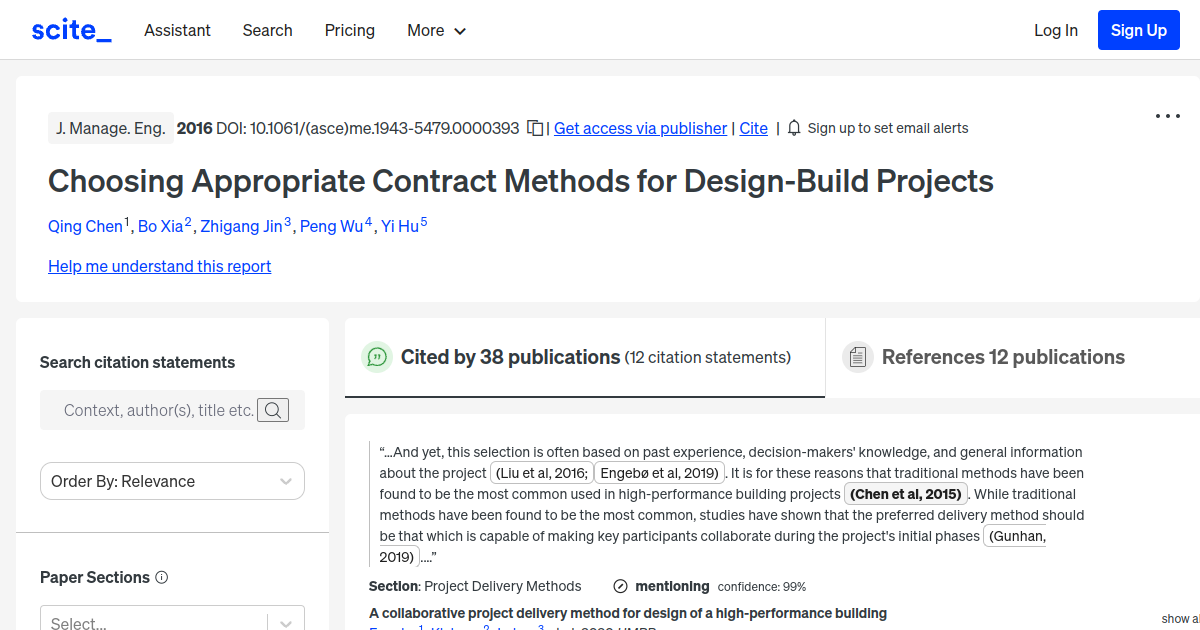The height and width of the screenshot is (630, 1200).
Task: Open the Order By Relevance dropdown
Action: (172, 481)
